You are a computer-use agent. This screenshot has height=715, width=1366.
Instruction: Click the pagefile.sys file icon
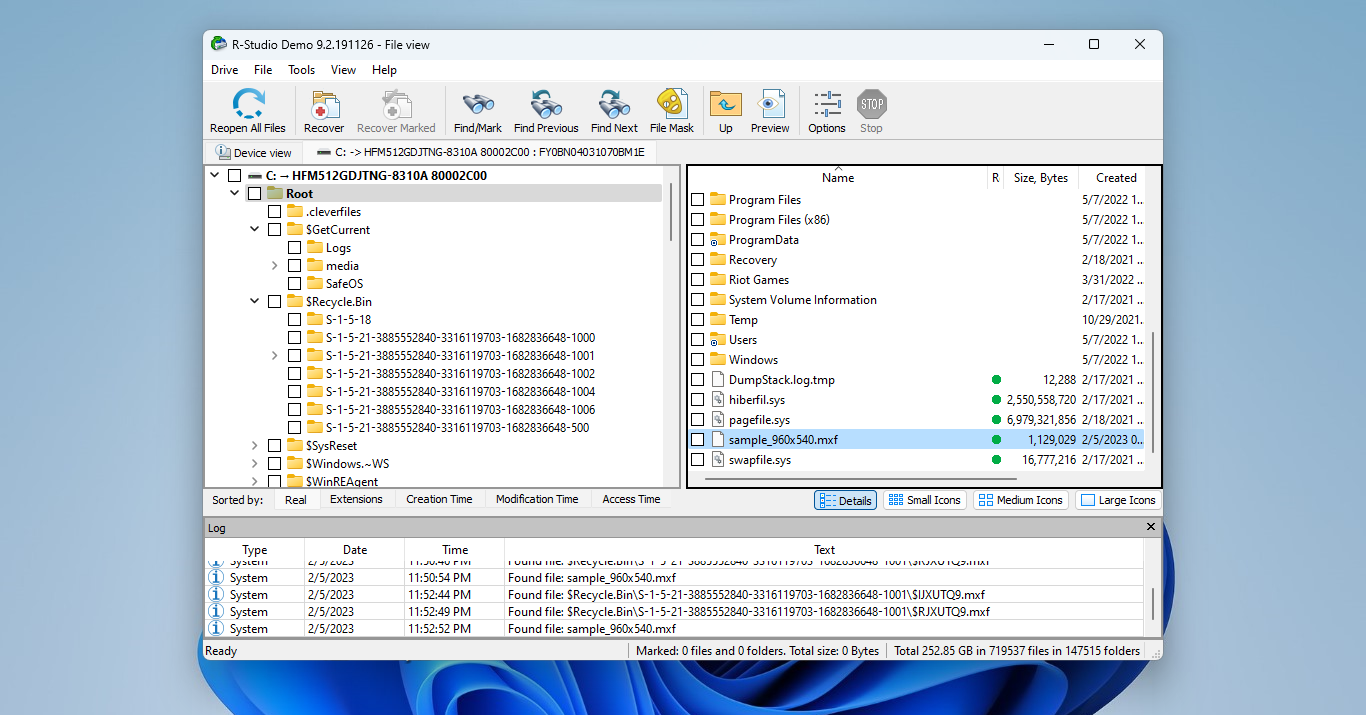point(718,420)
